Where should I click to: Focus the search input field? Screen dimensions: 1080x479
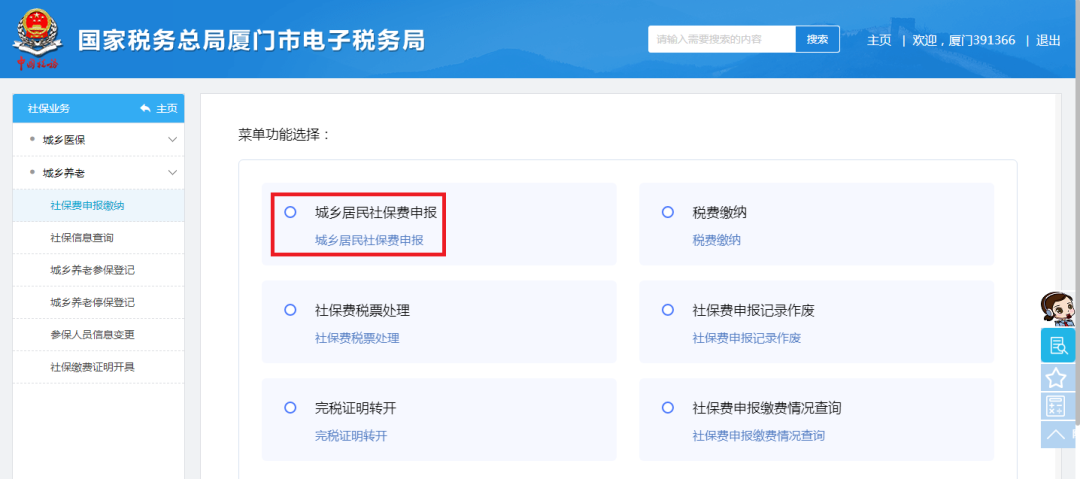click(x=720, y=39)
